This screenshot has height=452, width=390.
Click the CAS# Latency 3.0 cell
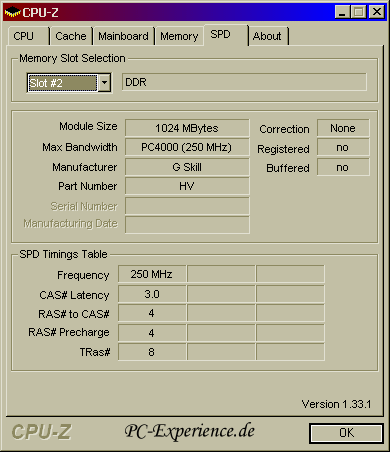click(152, 294)
